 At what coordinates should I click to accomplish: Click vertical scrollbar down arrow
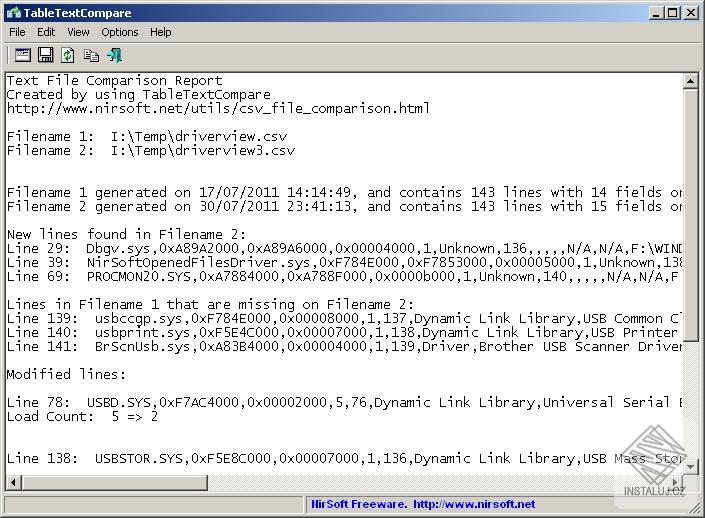click(690, 467)
